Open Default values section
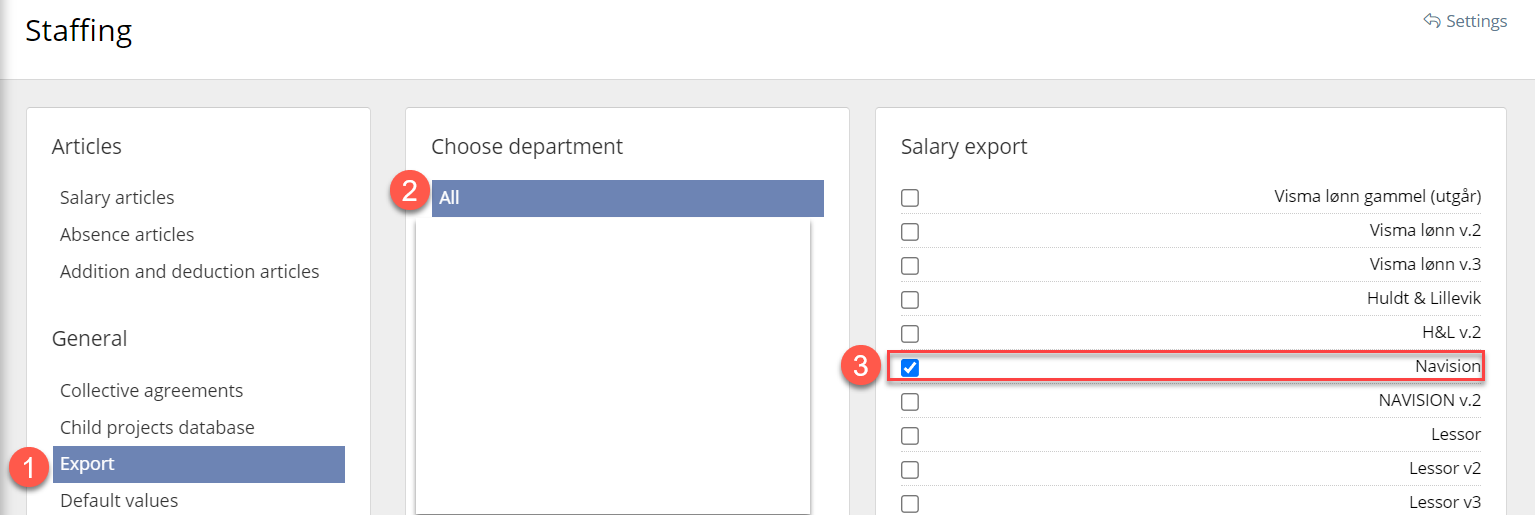This screenshot has width=1535, height=515. coord(119,500)
